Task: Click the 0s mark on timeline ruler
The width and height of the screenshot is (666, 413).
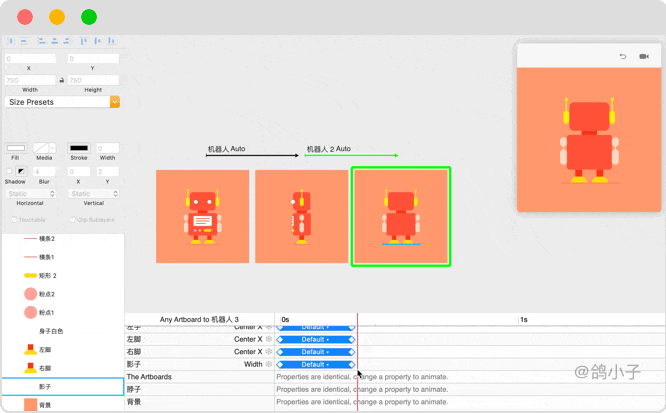Action: click(x=285, y=320)
